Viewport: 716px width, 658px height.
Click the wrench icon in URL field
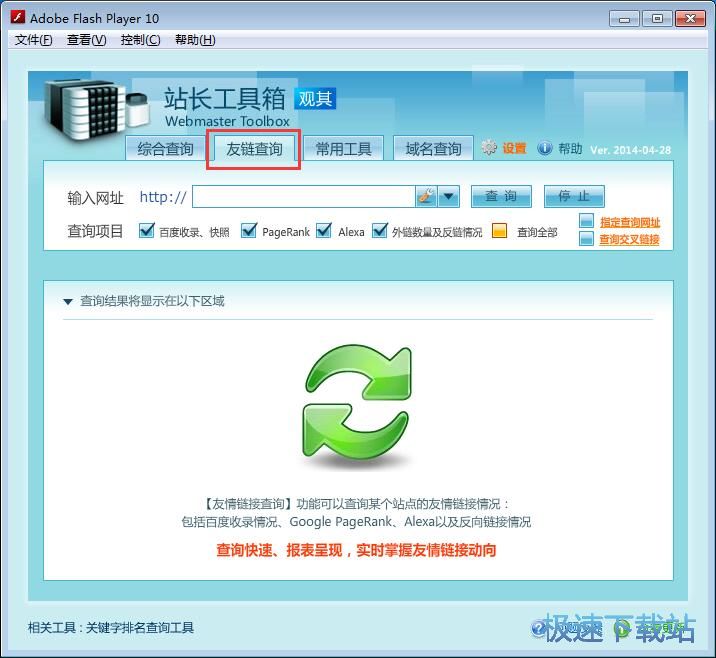(426, 196)
